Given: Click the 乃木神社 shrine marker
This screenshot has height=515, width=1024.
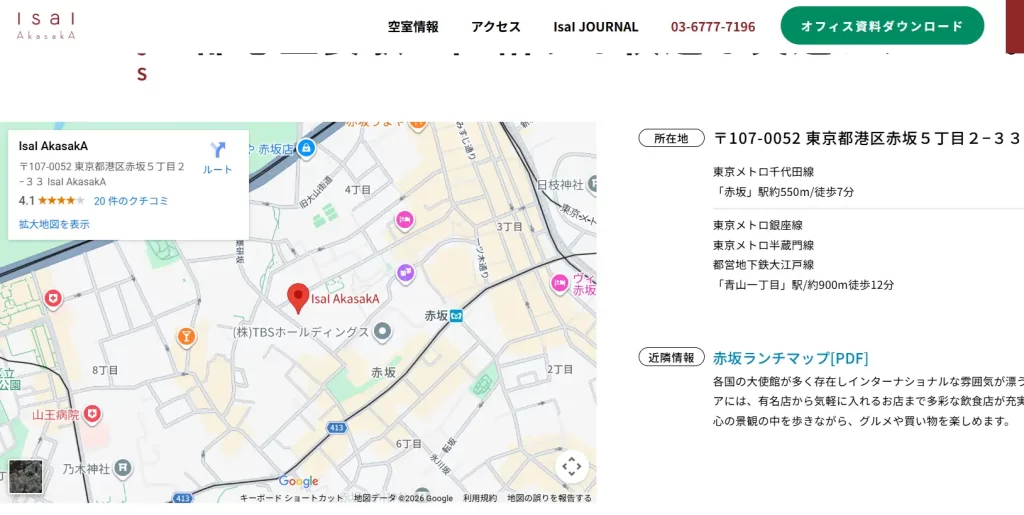Looking at the screenshot, I should [x=123, y=468].
